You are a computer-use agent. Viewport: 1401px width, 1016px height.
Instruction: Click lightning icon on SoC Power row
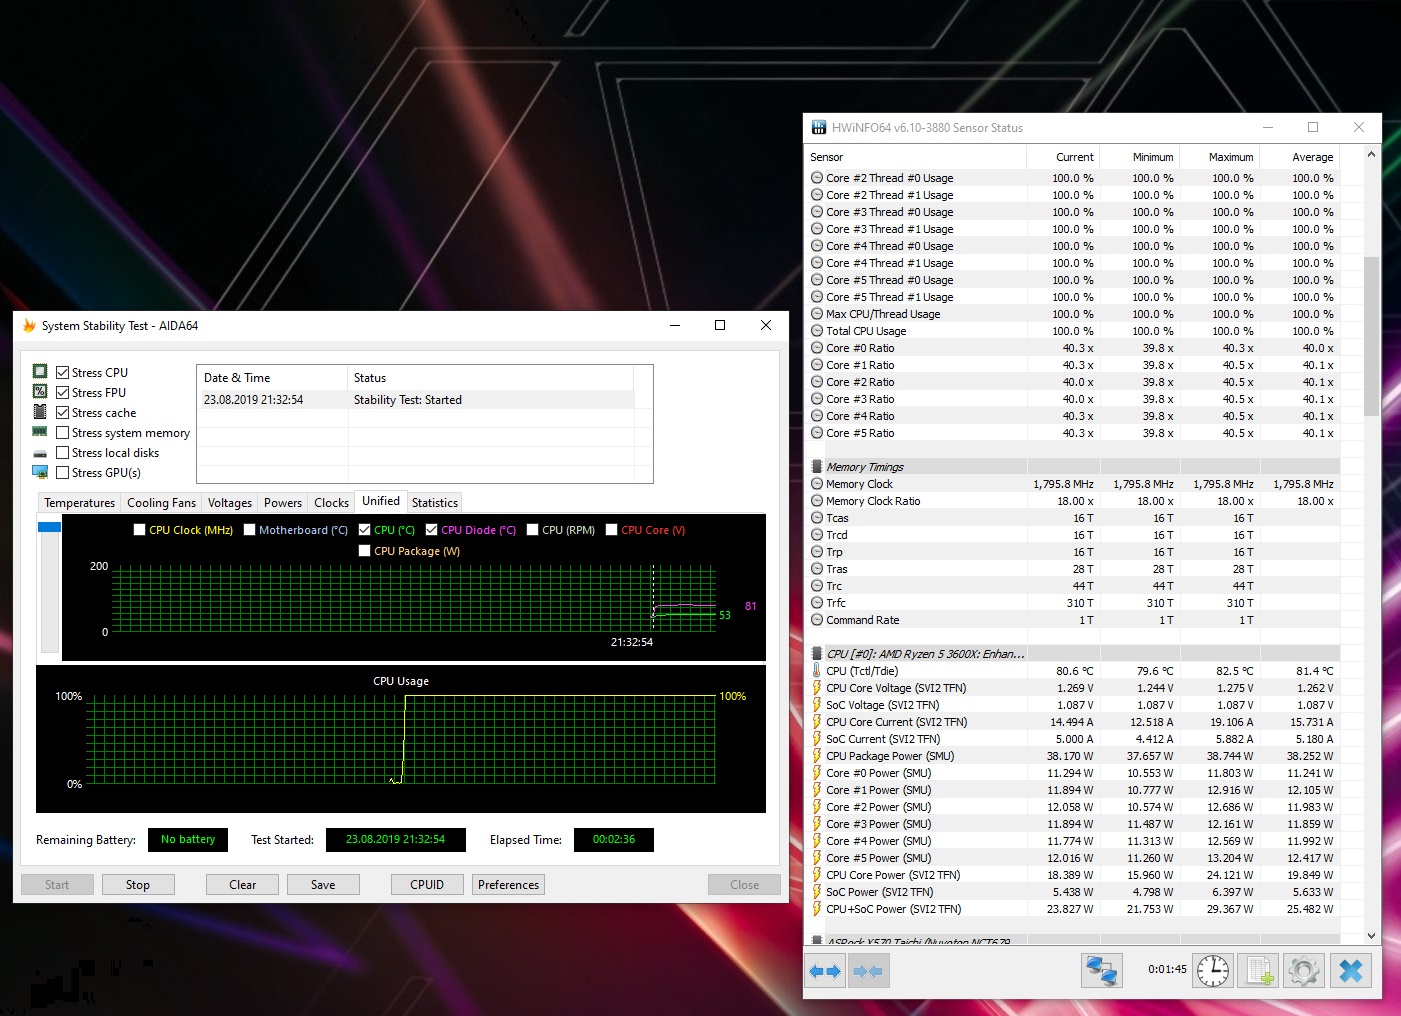pos(817,892)
